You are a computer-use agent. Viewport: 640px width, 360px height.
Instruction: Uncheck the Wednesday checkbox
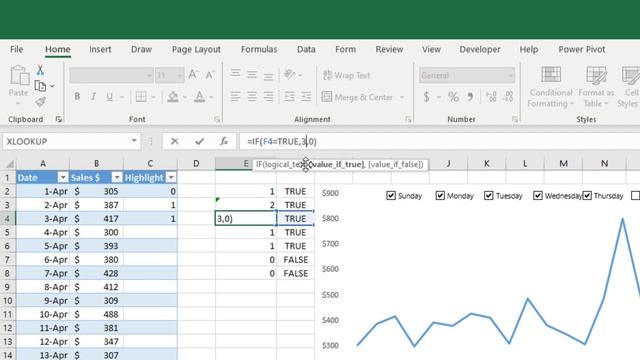[x=538, y=196]
